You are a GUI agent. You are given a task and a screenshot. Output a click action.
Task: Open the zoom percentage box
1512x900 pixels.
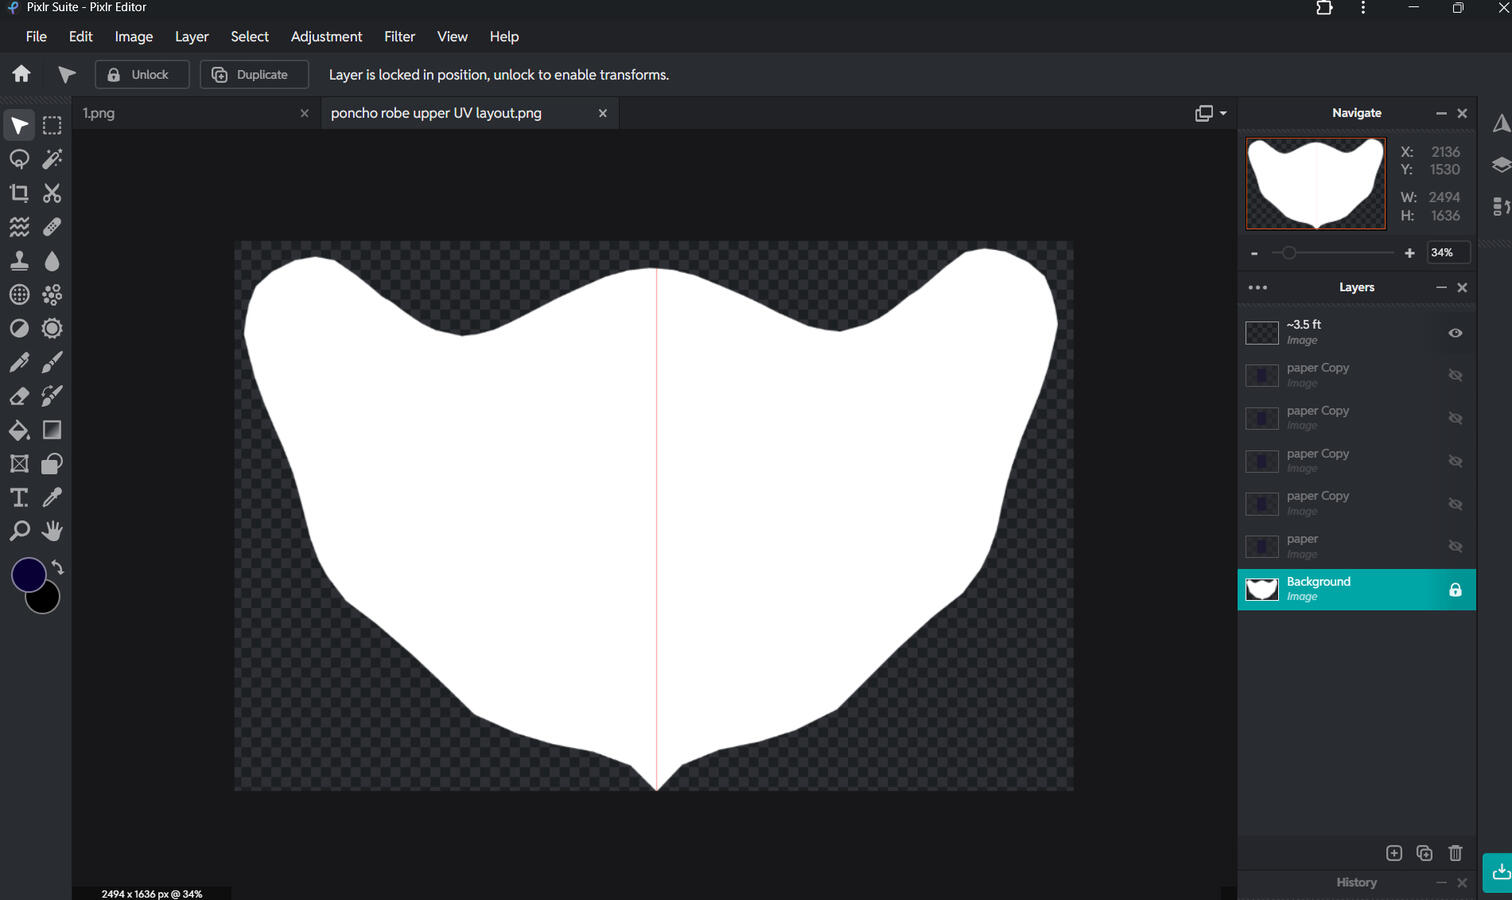[x=1447, y=253]
